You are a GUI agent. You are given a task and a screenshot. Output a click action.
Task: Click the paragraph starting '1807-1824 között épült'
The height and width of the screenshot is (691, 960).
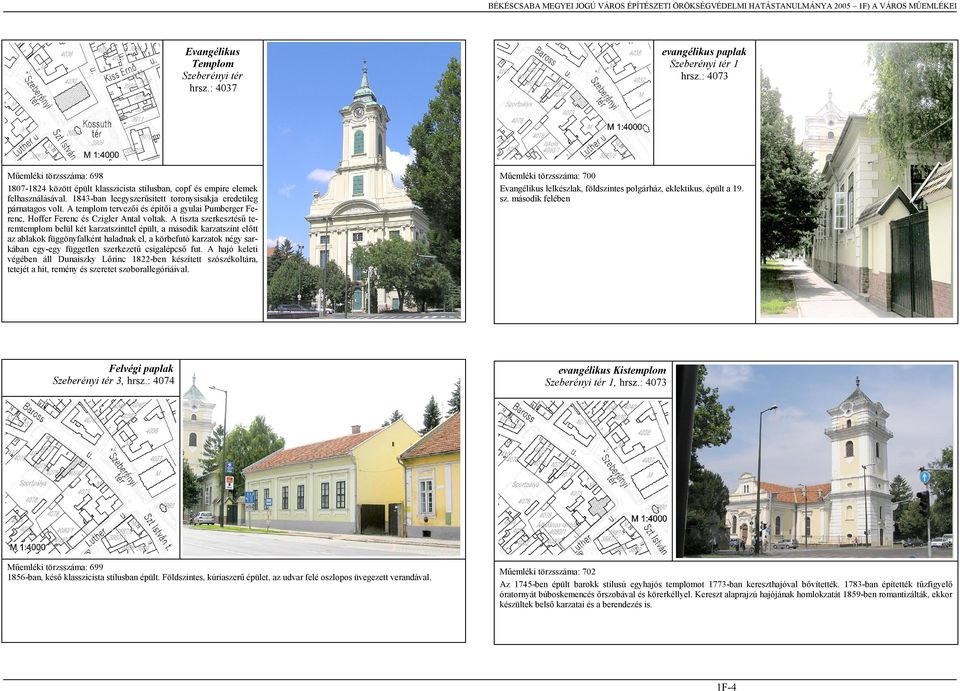[x=132, y=228]
